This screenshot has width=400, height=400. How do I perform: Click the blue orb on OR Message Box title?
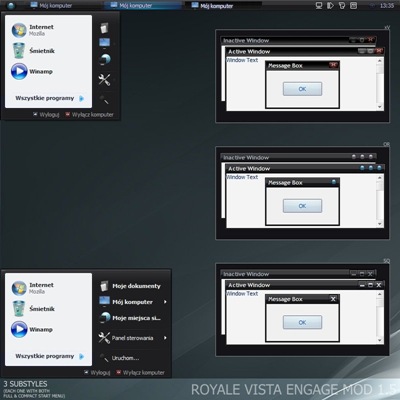point(334,182)
